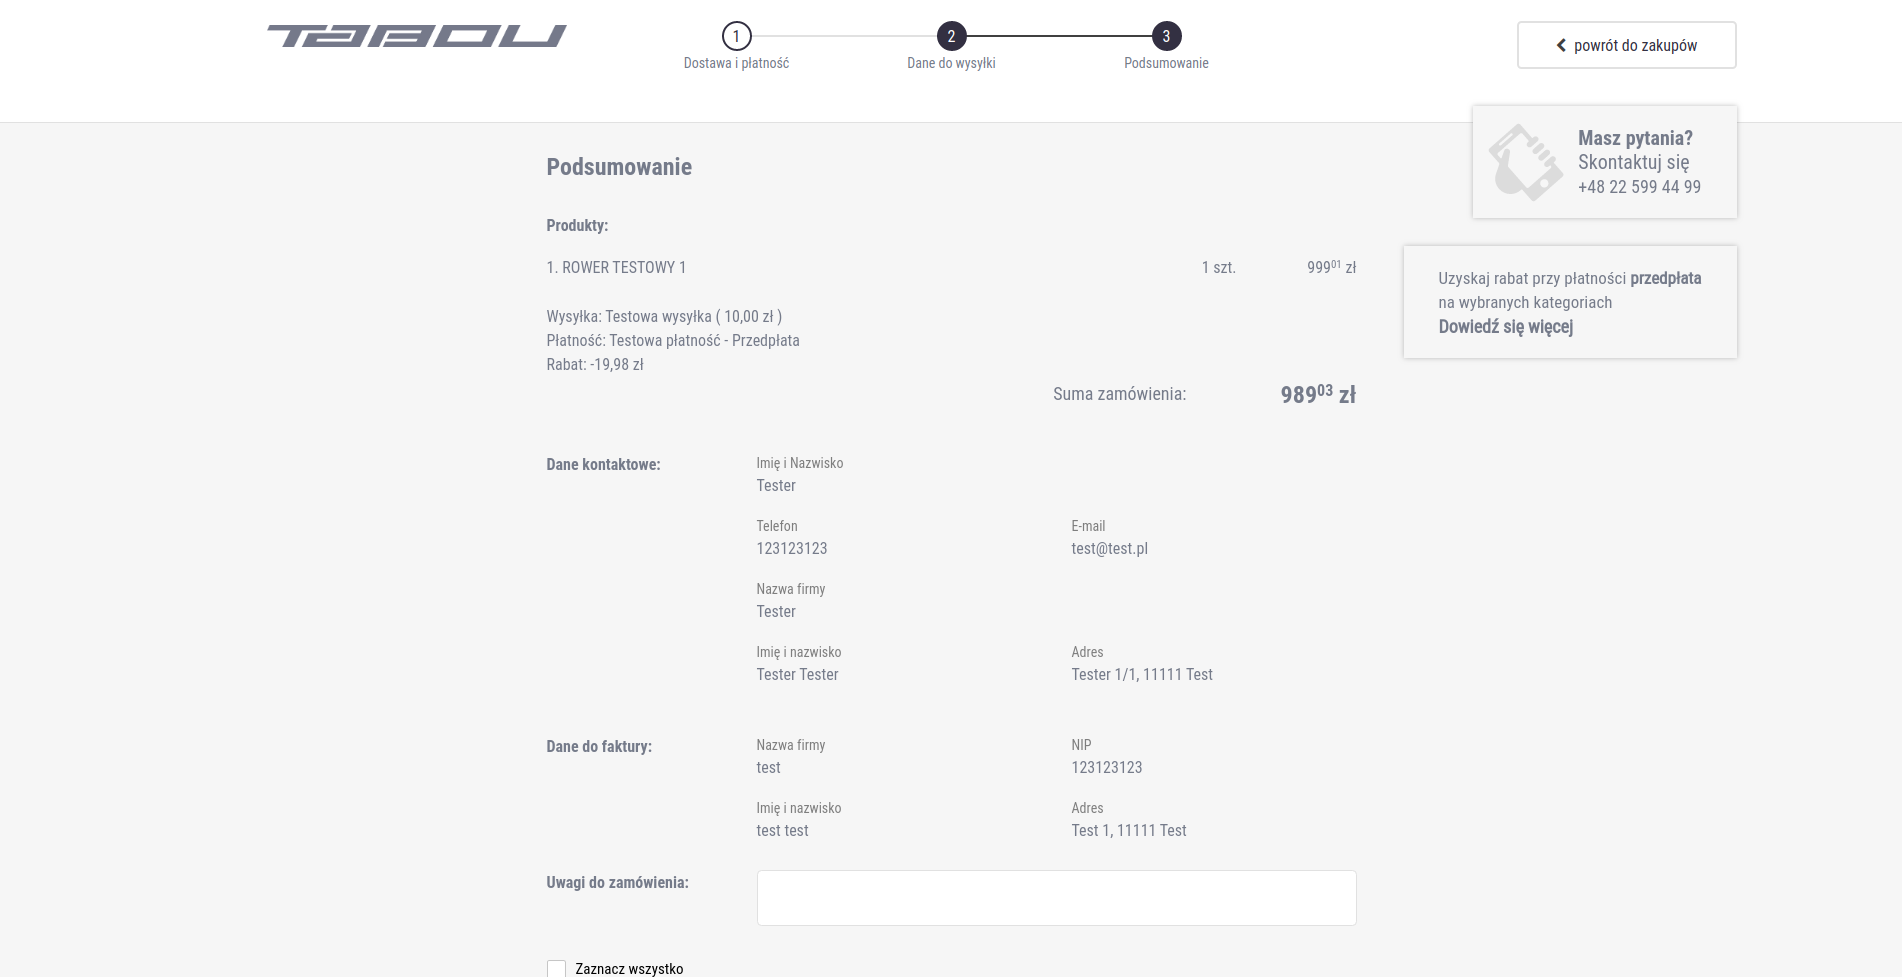Click the test@test.pl email address
Image resolution: width=1902 pixels, height=977 pixels.
pyautogui.click(x=1109, y=548)
